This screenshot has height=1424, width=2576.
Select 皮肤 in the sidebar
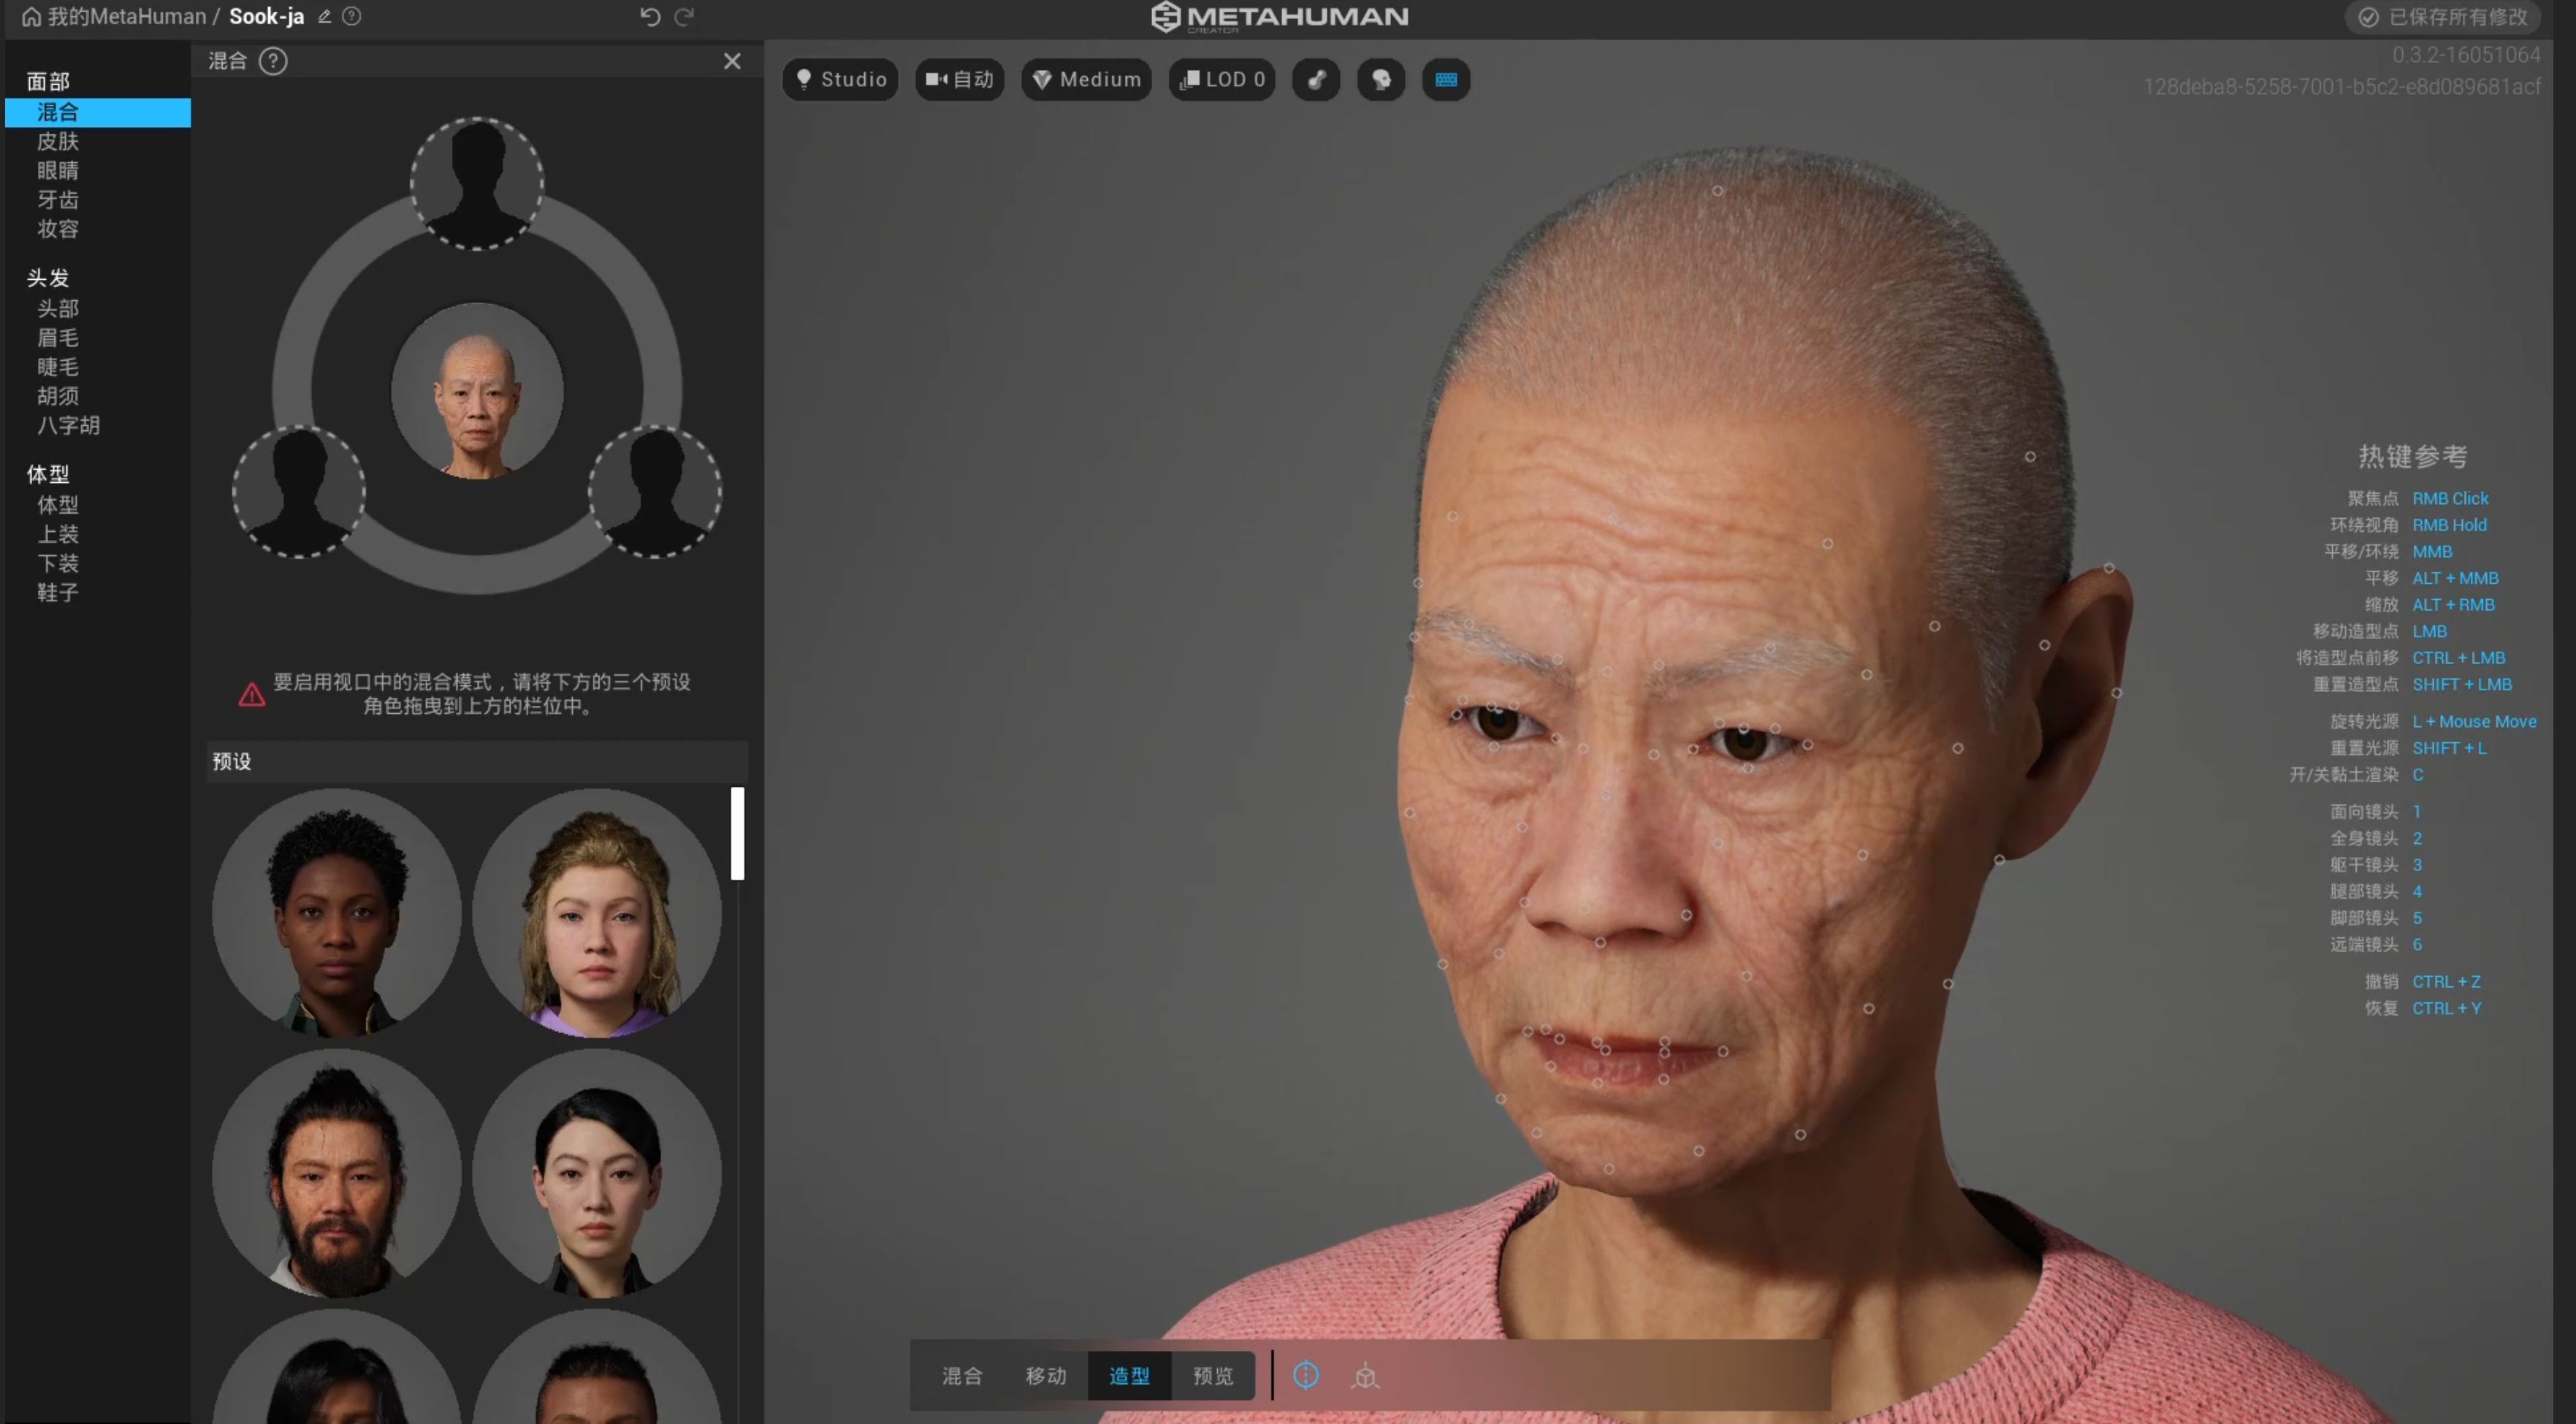tap(58, 141)
